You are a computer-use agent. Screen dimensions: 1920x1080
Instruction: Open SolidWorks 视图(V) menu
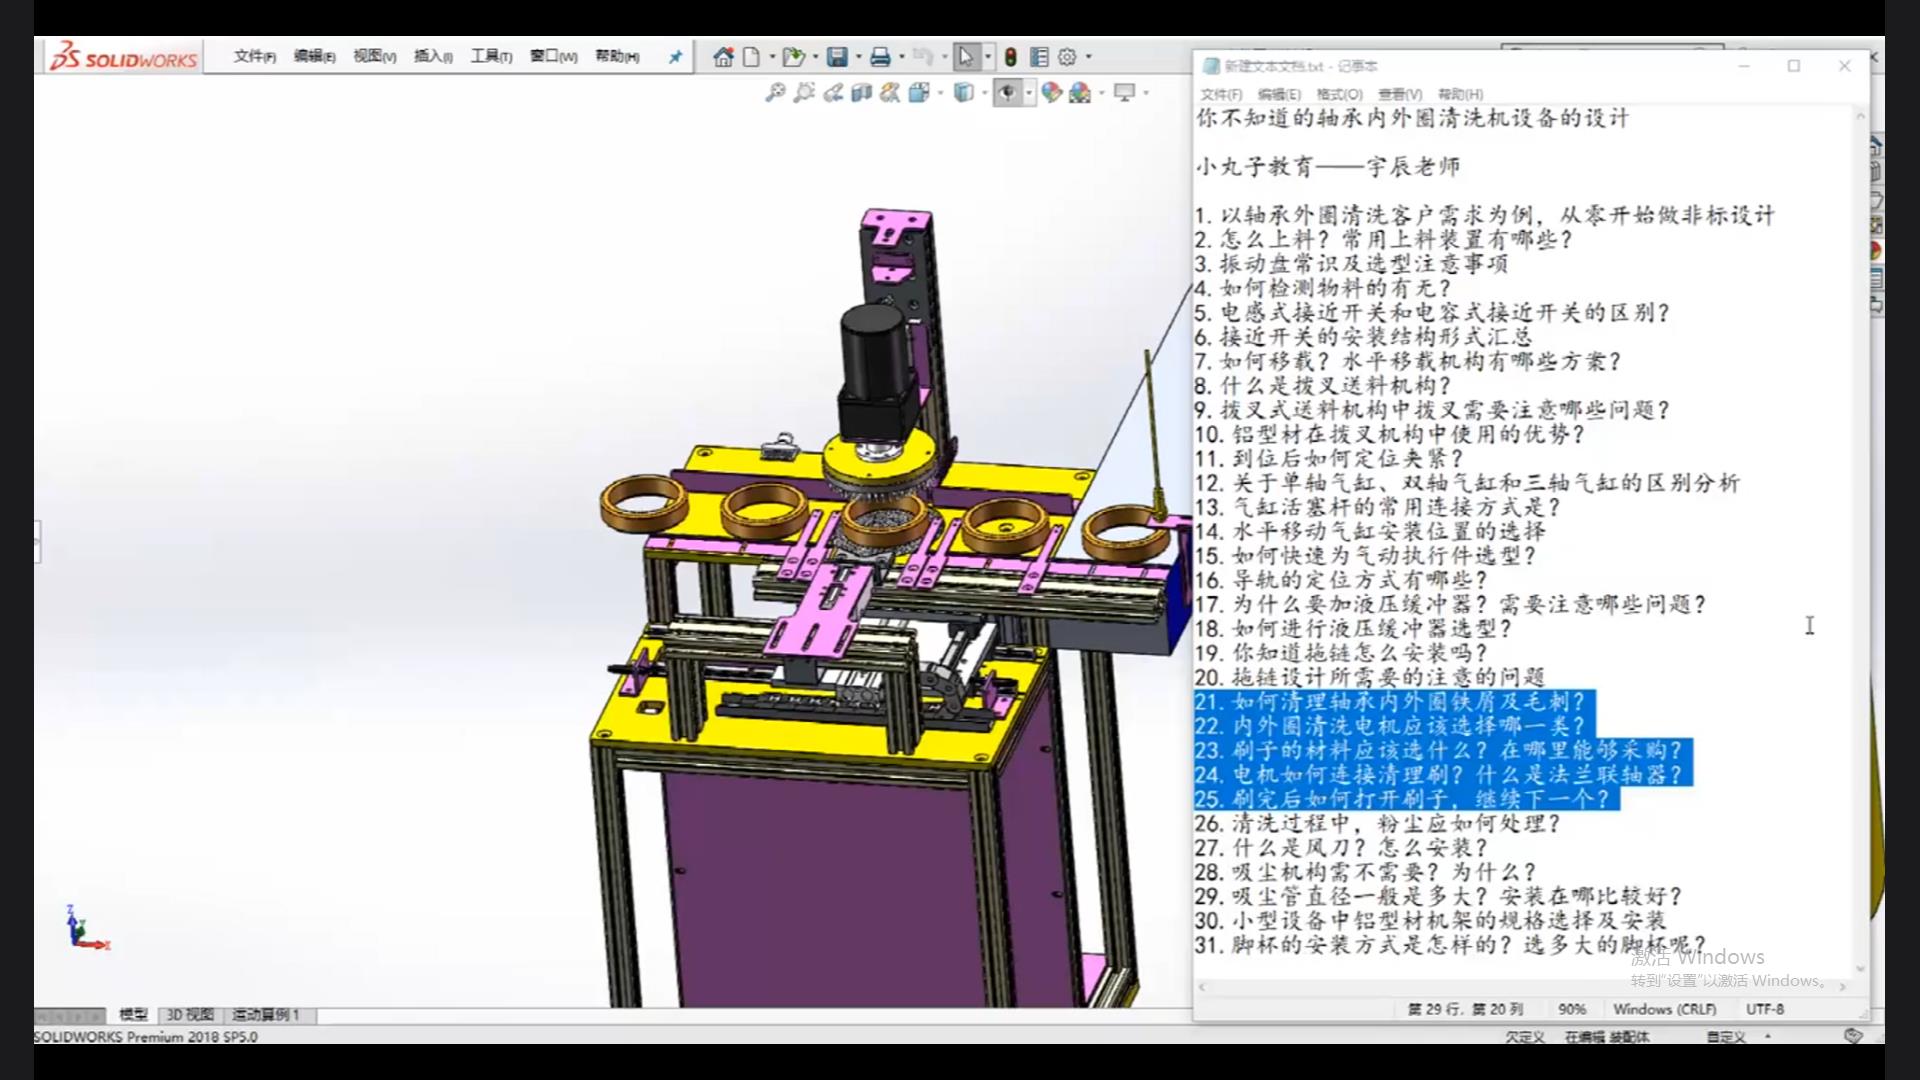(374, 57)
